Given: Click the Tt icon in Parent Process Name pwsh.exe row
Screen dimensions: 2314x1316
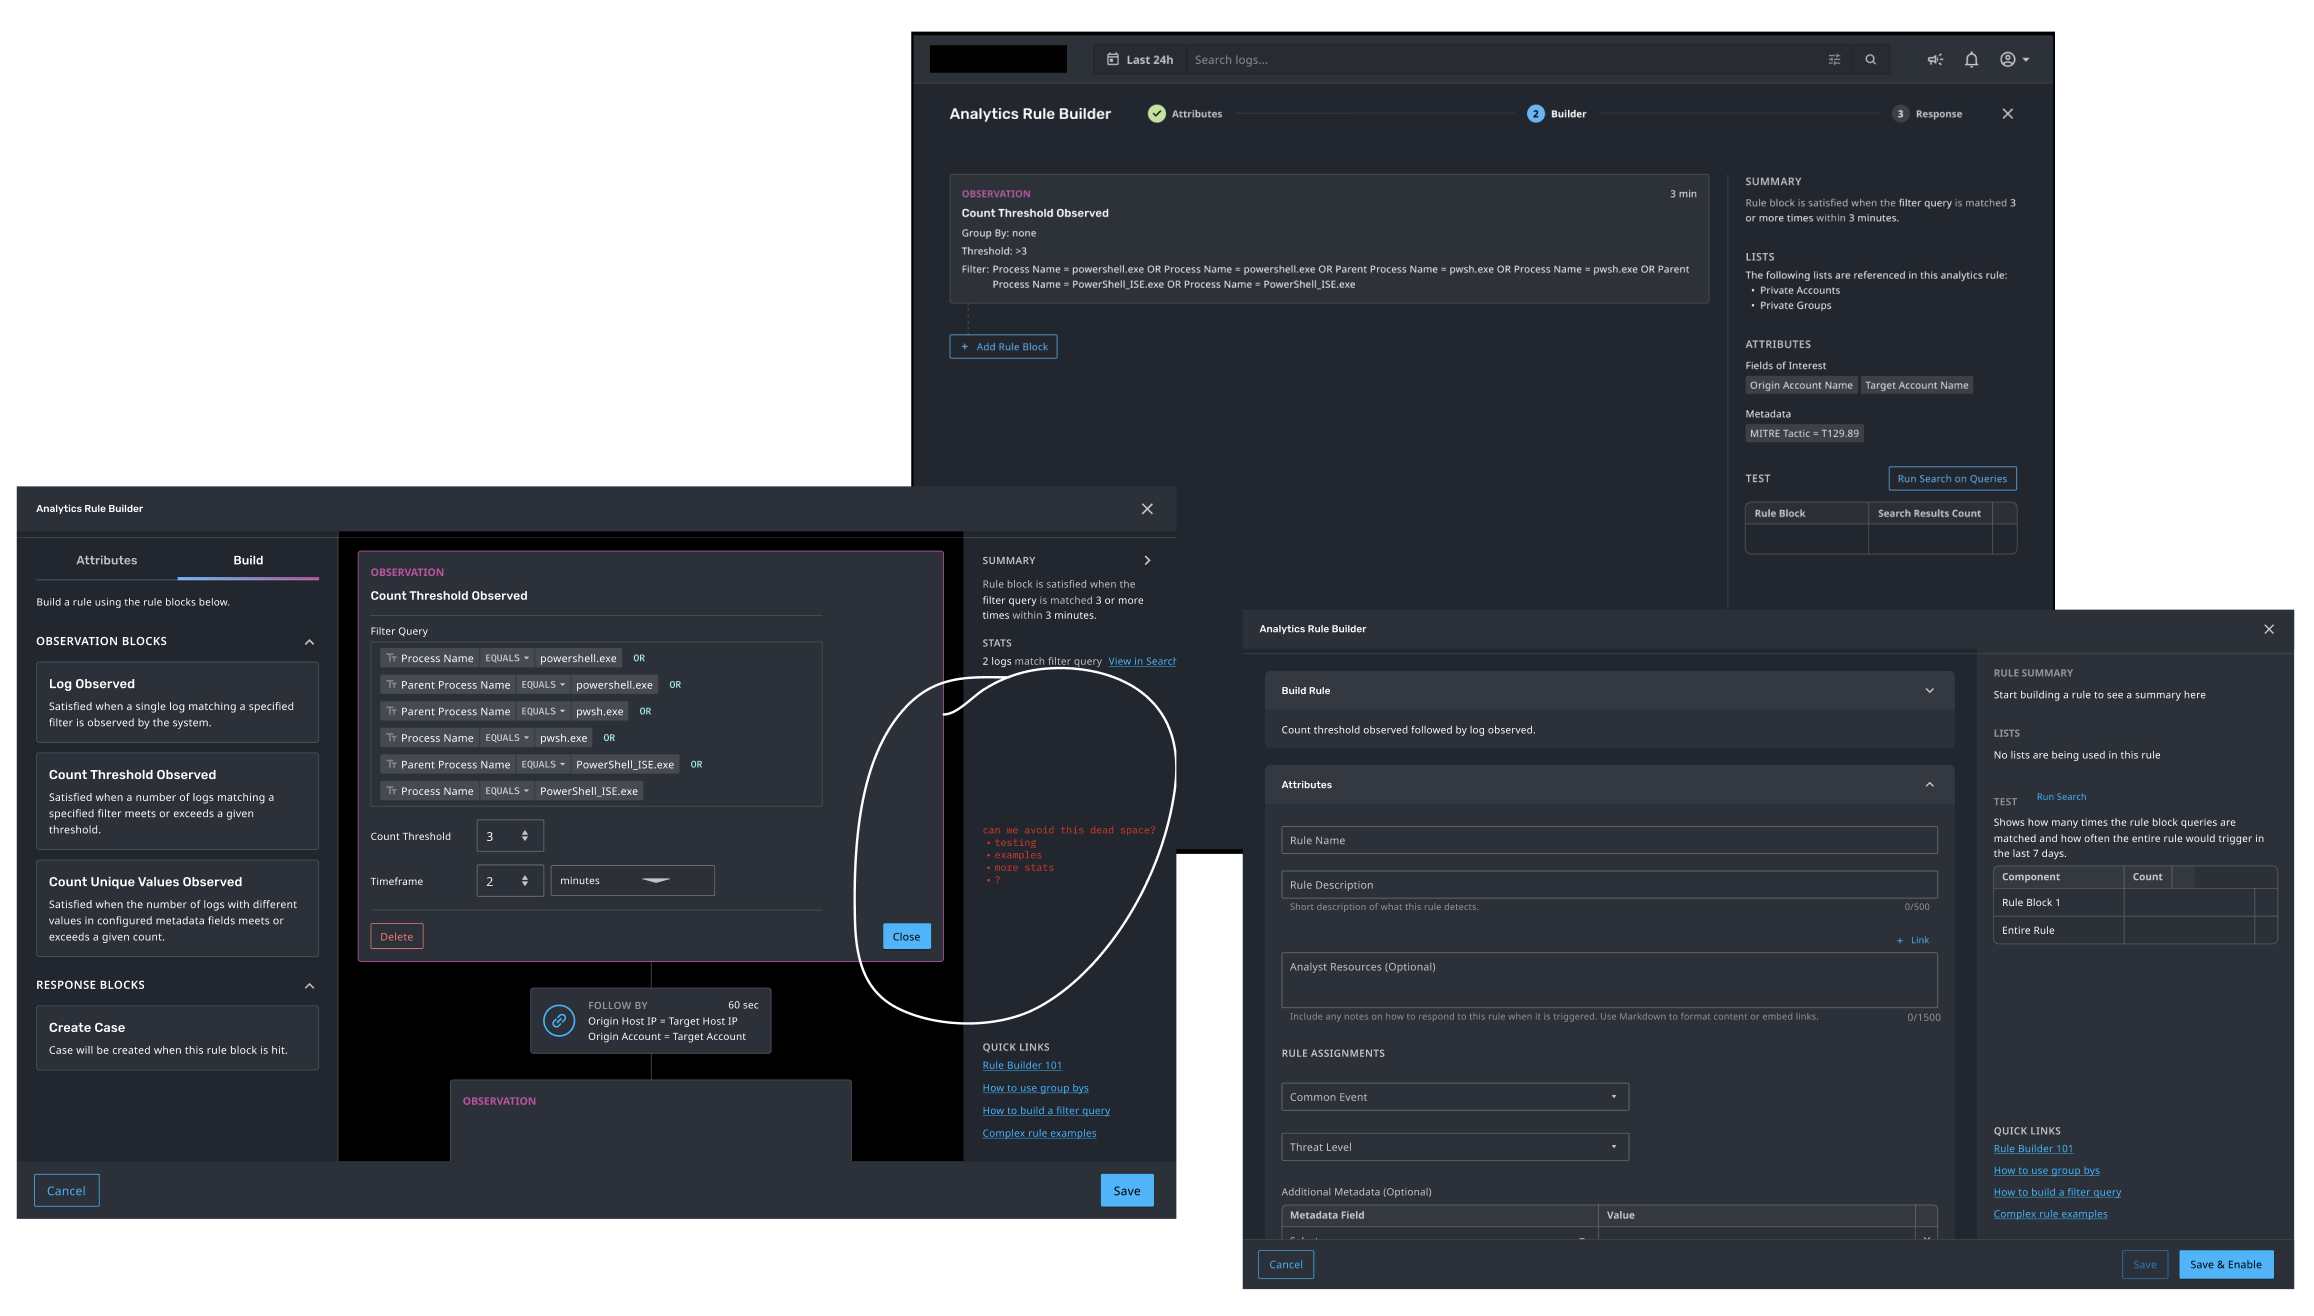Looking at the screenshot, I should pos(392,711).
